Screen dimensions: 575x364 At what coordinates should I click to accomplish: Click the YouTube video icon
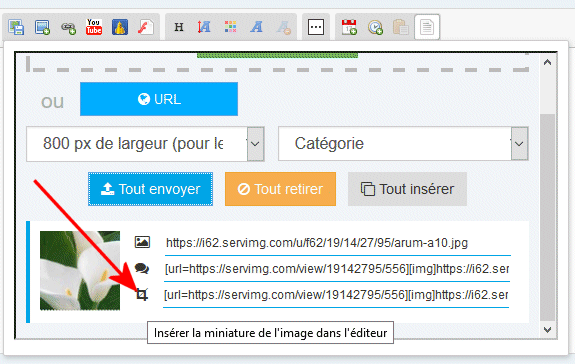pos(94,27)
